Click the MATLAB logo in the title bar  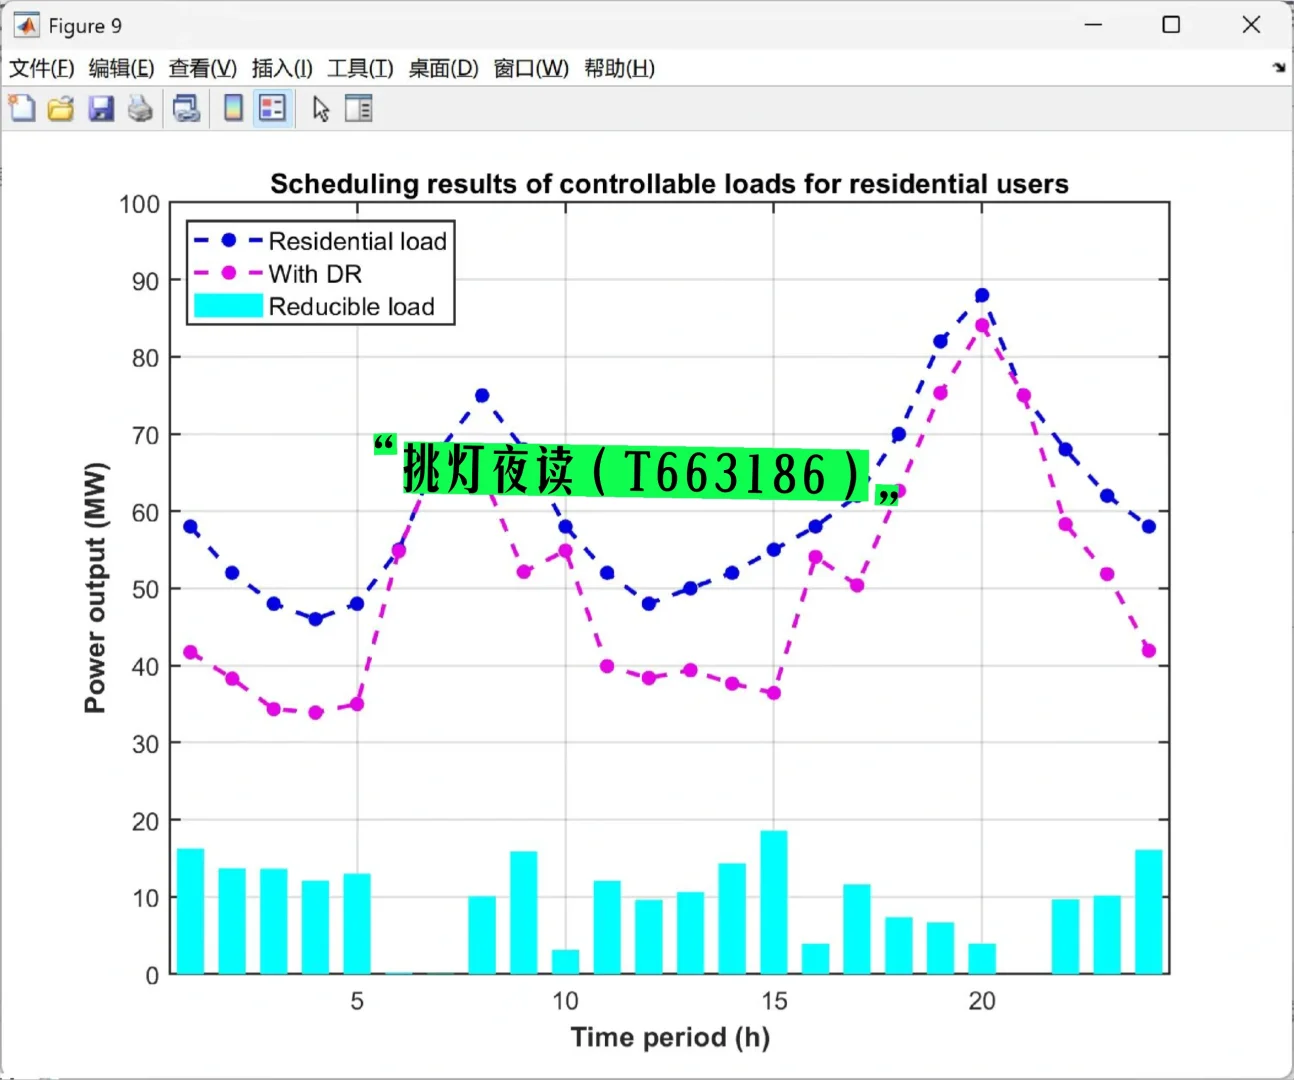[x=26, y=25]
